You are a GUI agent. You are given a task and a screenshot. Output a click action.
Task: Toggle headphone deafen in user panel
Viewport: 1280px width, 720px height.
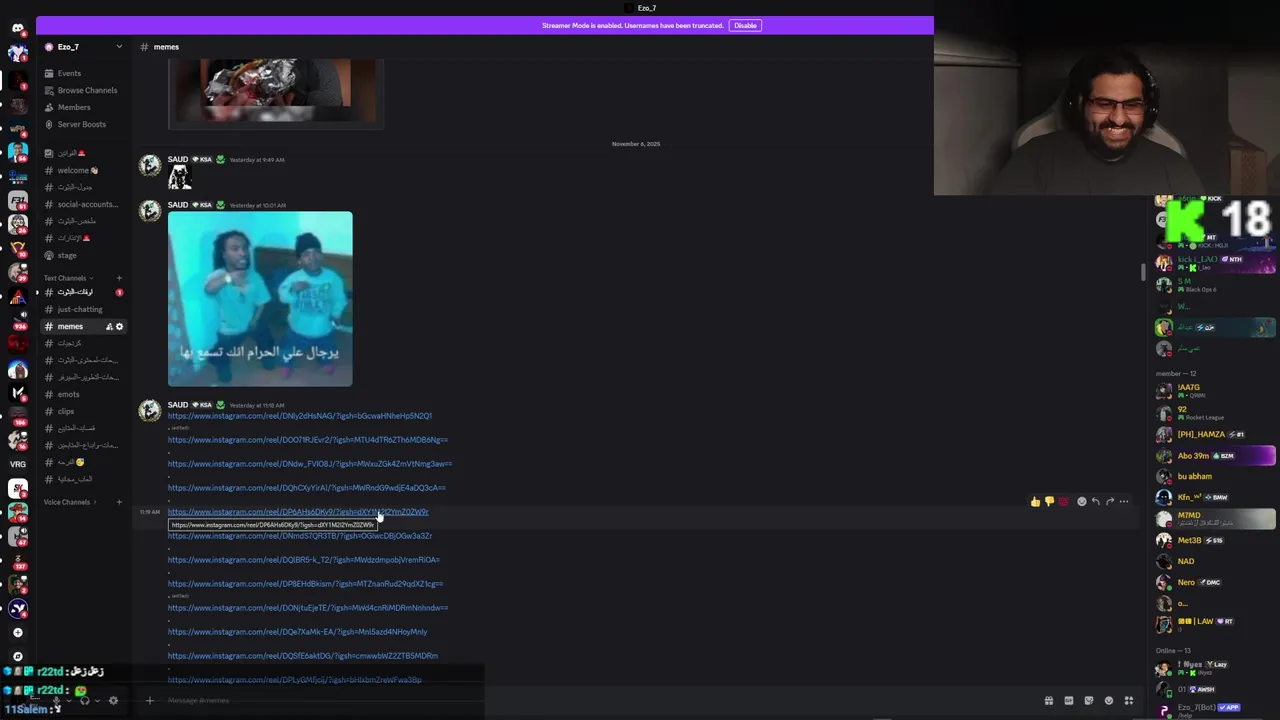coord(84,701)
